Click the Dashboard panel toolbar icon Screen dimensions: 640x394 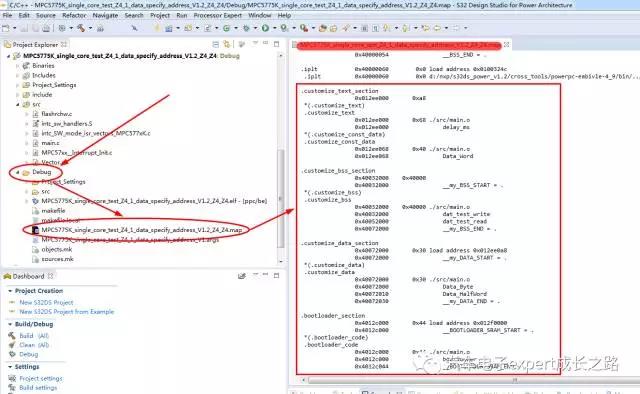coord(242,276)
